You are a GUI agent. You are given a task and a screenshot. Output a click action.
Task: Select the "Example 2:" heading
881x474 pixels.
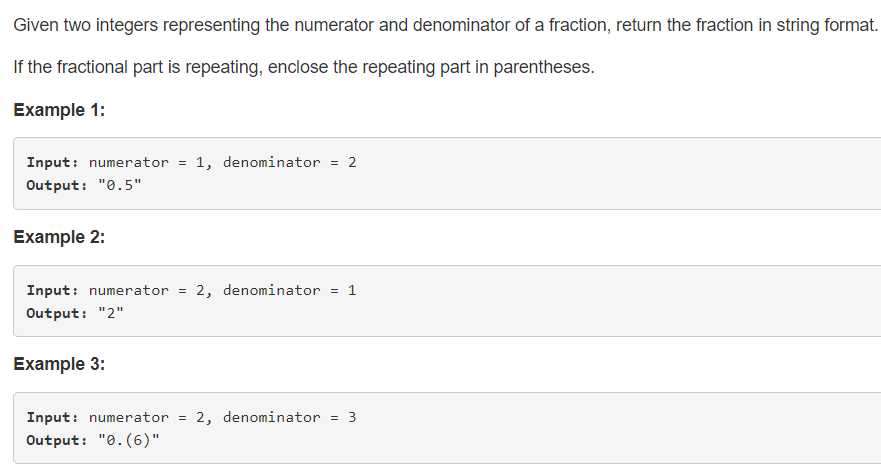coord(59,237)
